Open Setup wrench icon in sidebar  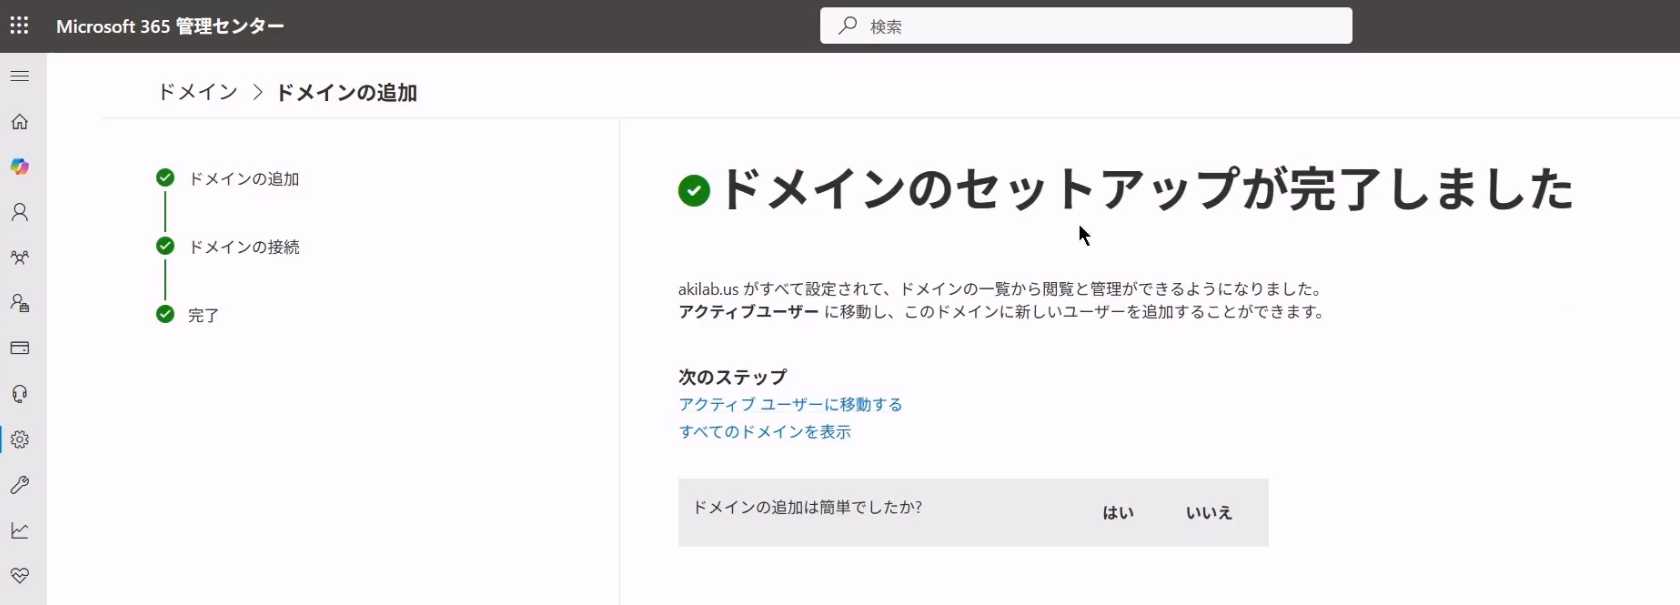[x=20, y=485]
